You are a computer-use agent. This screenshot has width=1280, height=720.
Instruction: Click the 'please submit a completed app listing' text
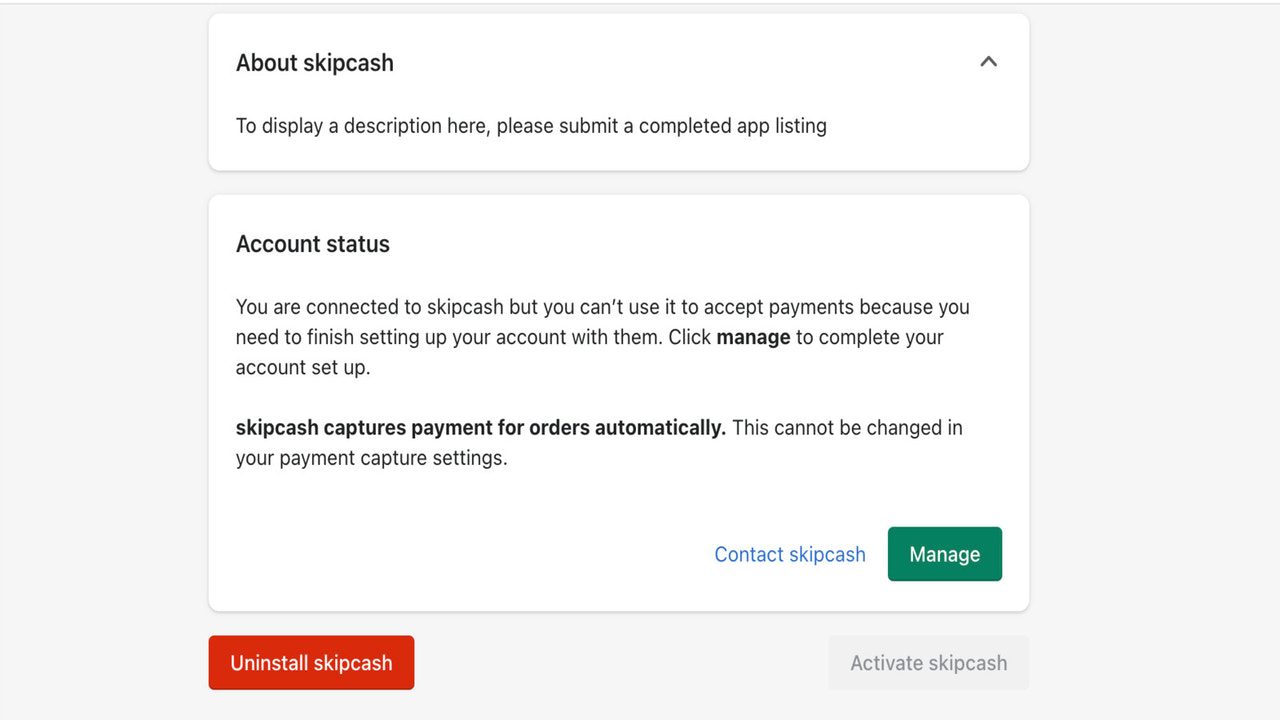click(661, 126)
